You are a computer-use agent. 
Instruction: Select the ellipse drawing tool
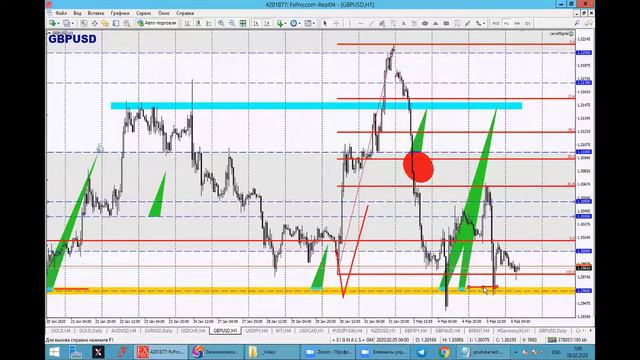(x=424, y=23)
